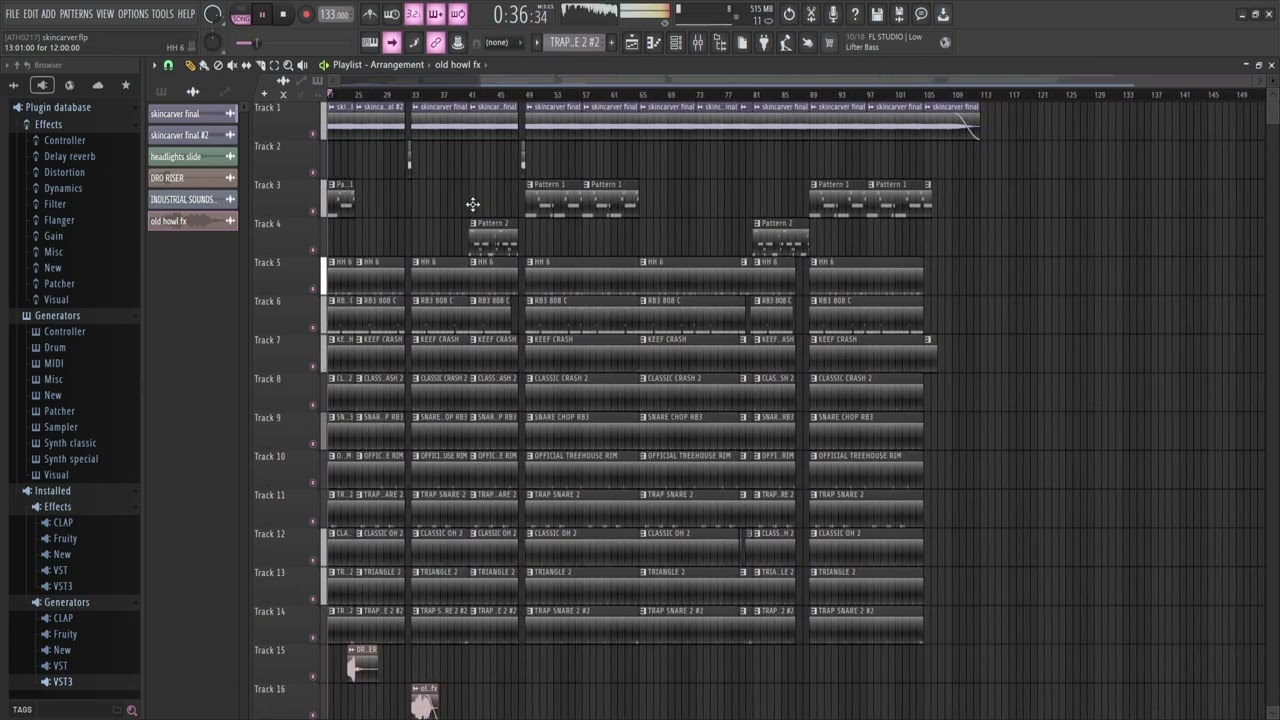Select the playback speaker tool in playlist
The height and width of the screenshot is (720, 1280).
click(x=302, y=65)
